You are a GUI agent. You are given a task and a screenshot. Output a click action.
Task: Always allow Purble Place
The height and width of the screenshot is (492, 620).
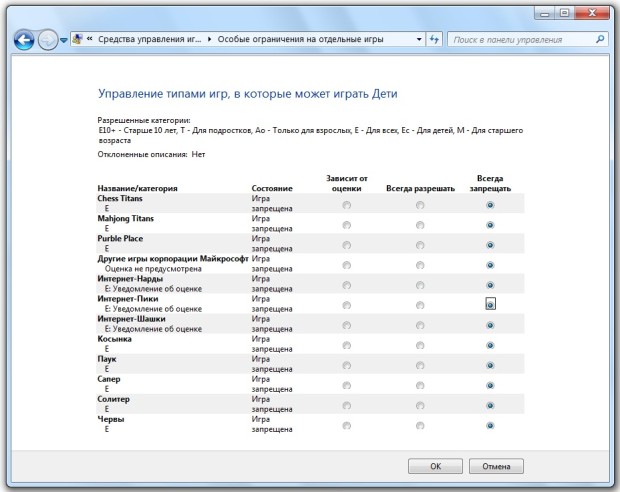(420, 245)
